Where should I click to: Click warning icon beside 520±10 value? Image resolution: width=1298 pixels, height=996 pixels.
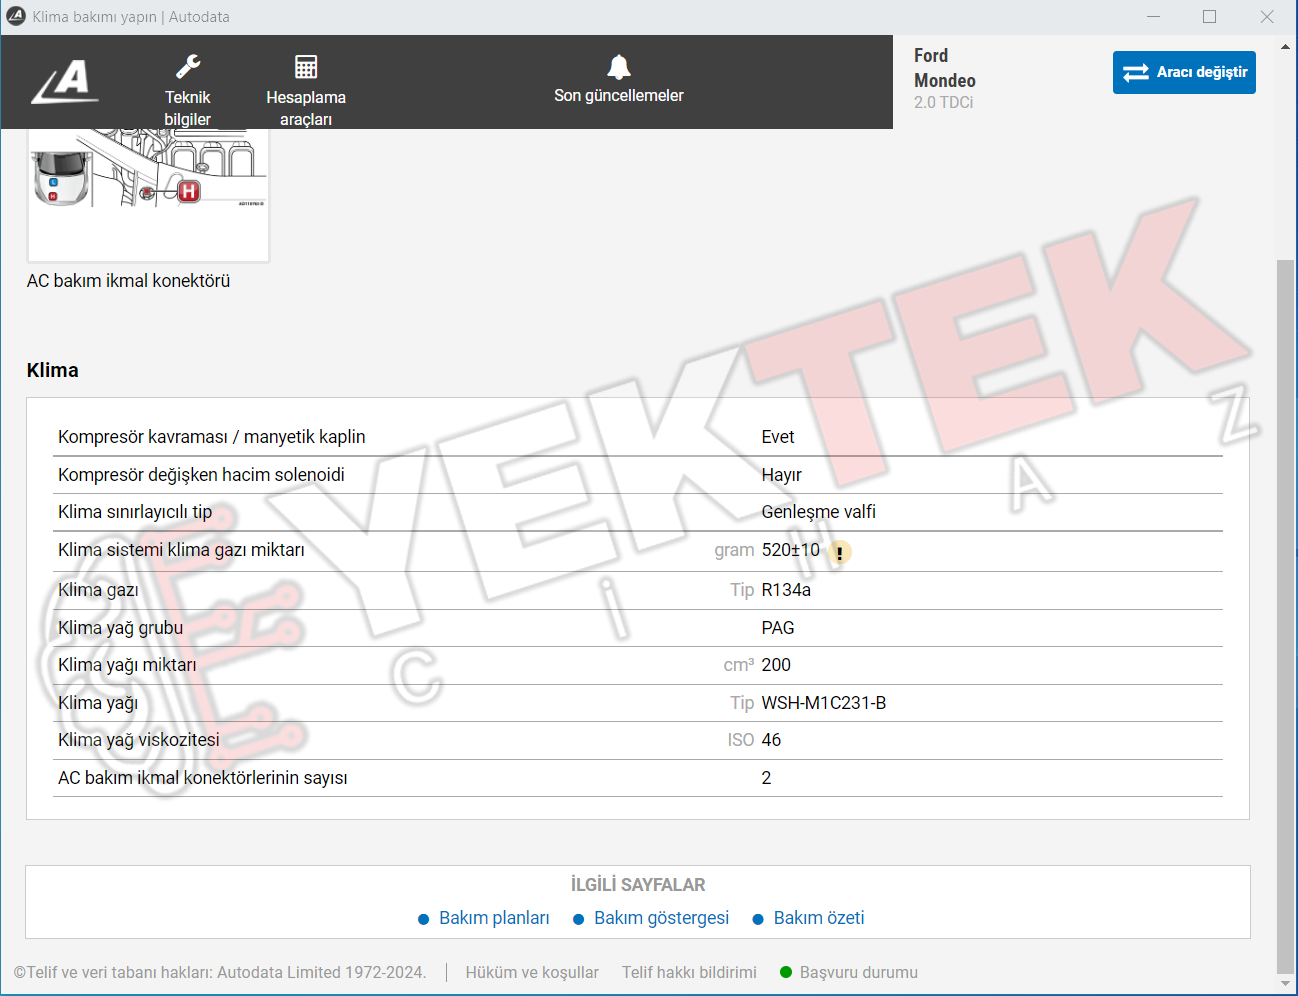(x=840, y=552)
